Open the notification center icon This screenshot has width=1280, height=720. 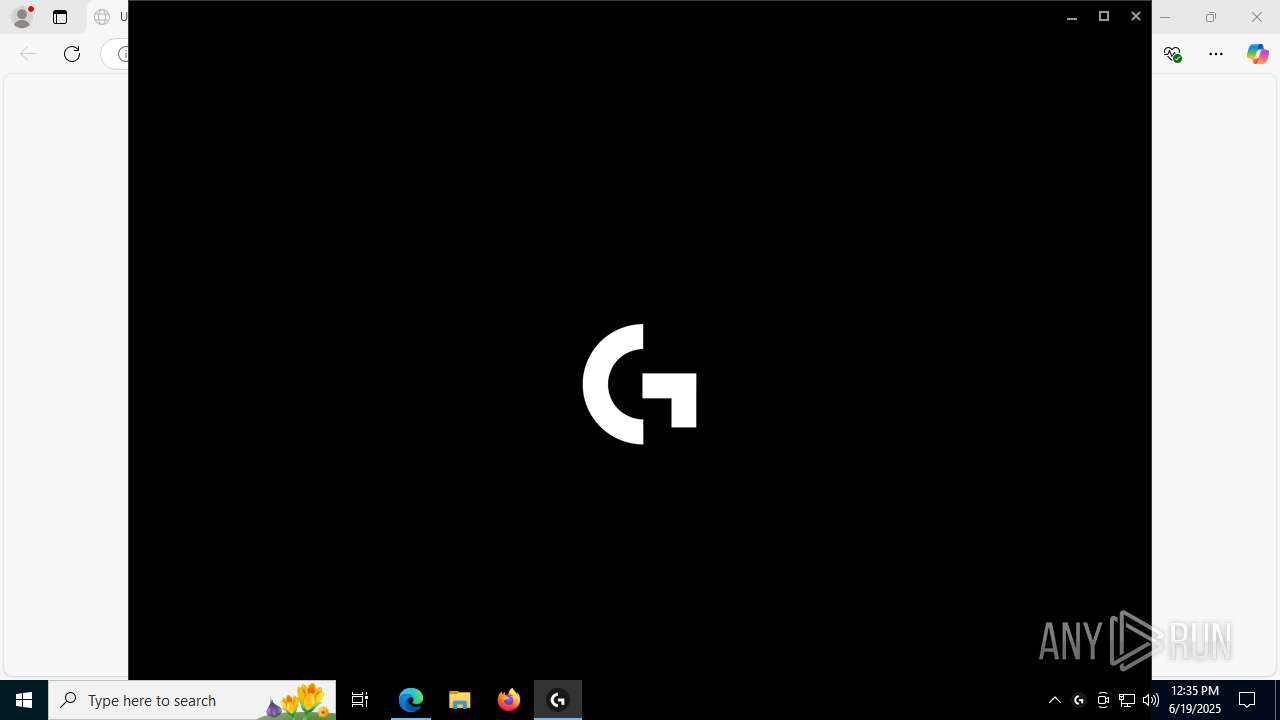pyautogui.click(x=1247, y=700)
